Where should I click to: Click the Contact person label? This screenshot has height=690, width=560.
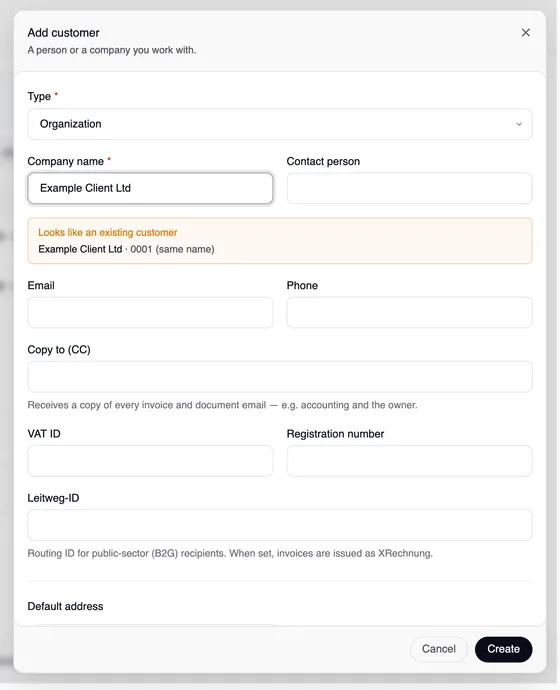[x=323, y=161]
